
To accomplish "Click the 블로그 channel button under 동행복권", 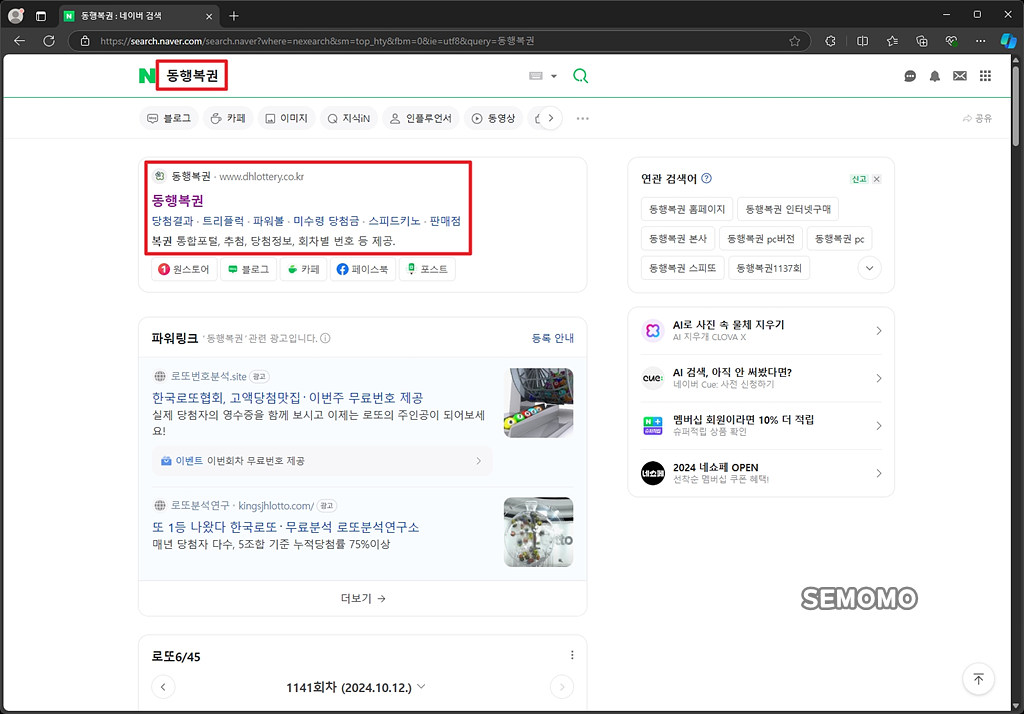I will coord(248,269).
